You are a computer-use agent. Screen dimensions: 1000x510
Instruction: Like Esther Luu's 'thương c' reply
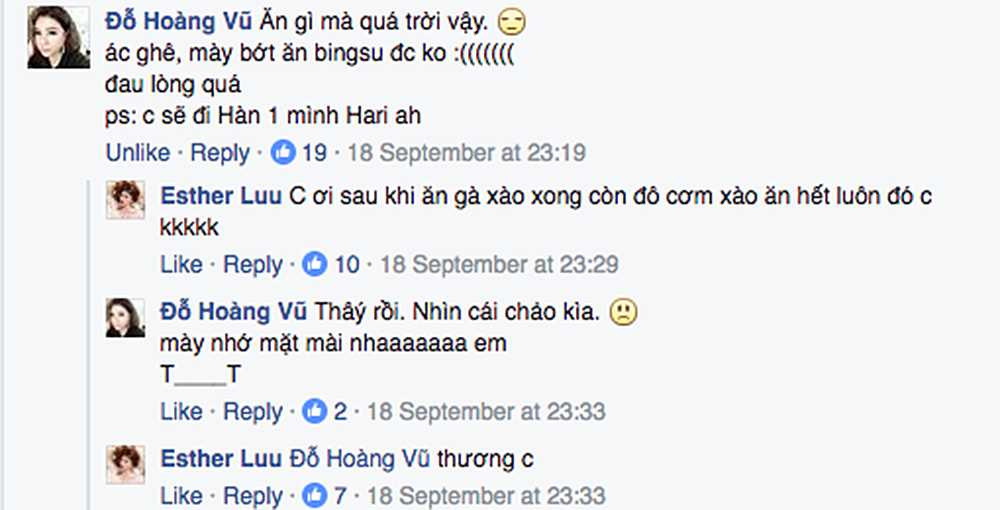pos(181,495)
